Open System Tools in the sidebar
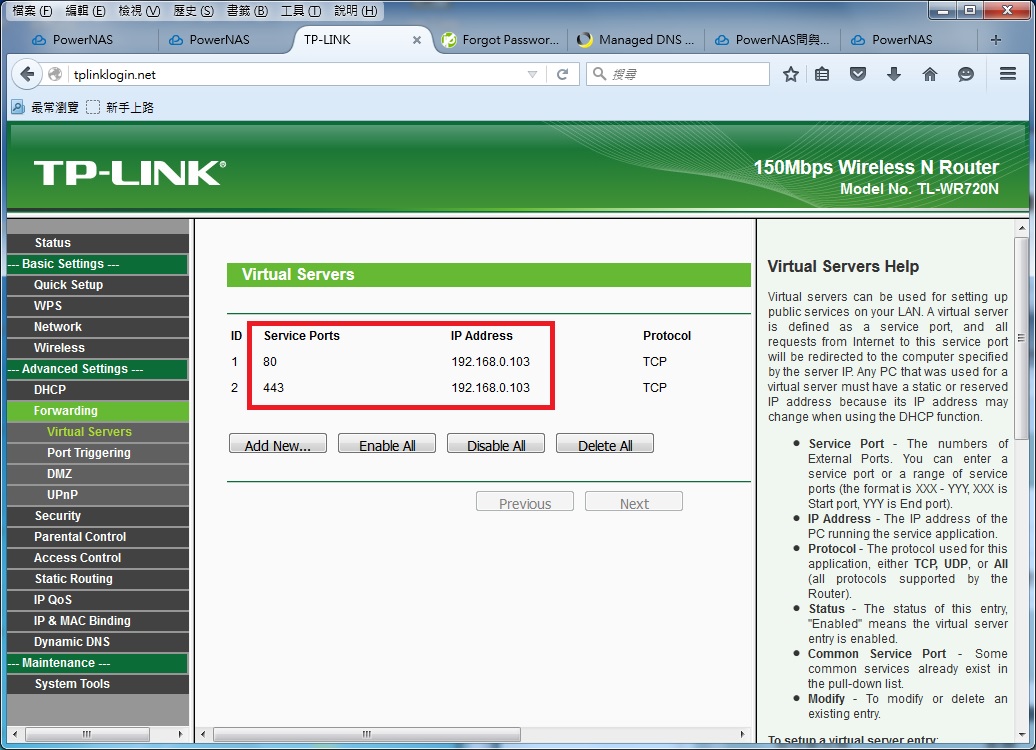This screenshot has width=1036, height=750. point(98,684)
